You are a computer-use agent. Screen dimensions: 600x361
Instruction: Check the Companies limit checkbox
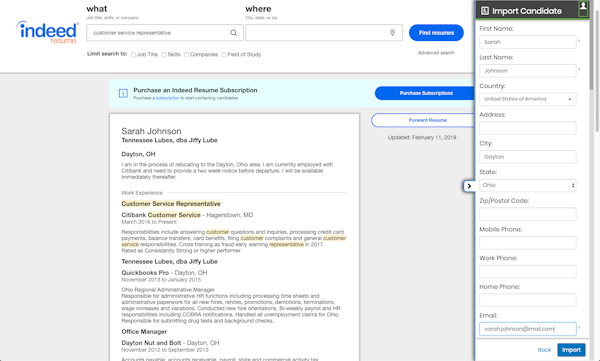[x=186, y=55]
